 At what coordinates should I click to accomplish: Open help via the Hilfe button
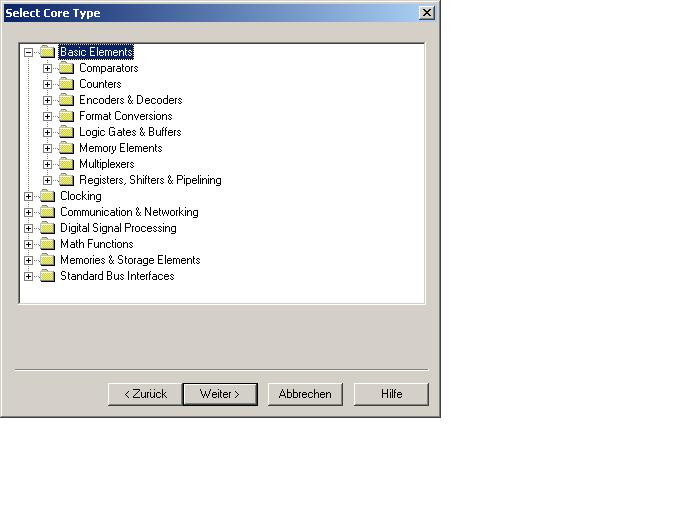[392, 394]
